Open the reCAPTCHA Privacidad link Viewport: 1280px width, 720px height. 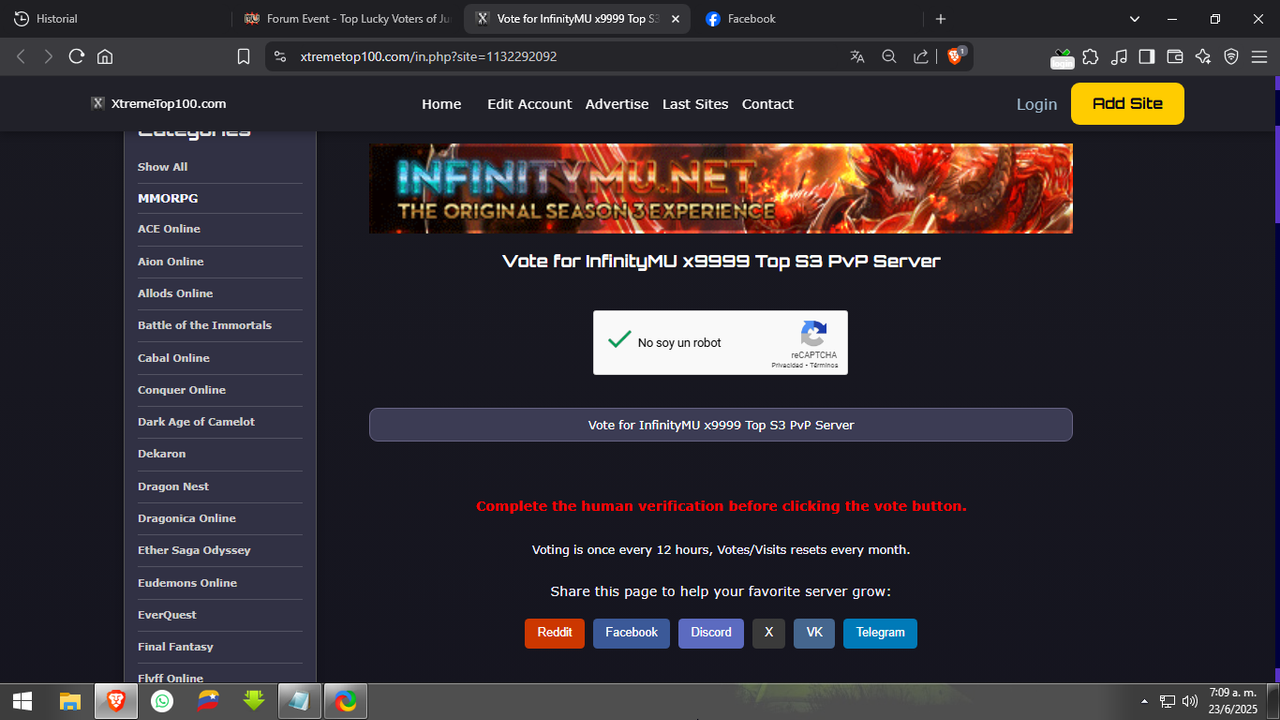[786, 365]
